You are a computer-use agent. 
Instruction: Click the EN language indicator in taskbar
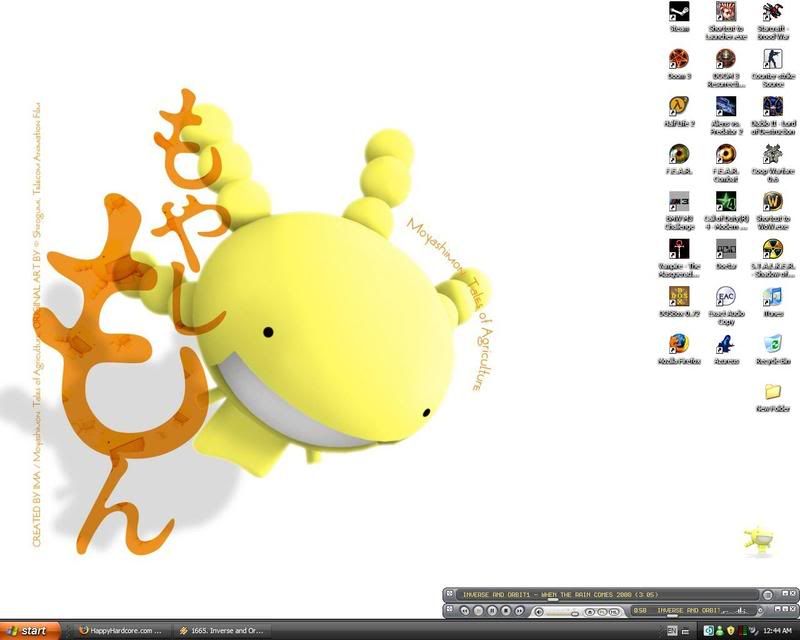[672, 631]
